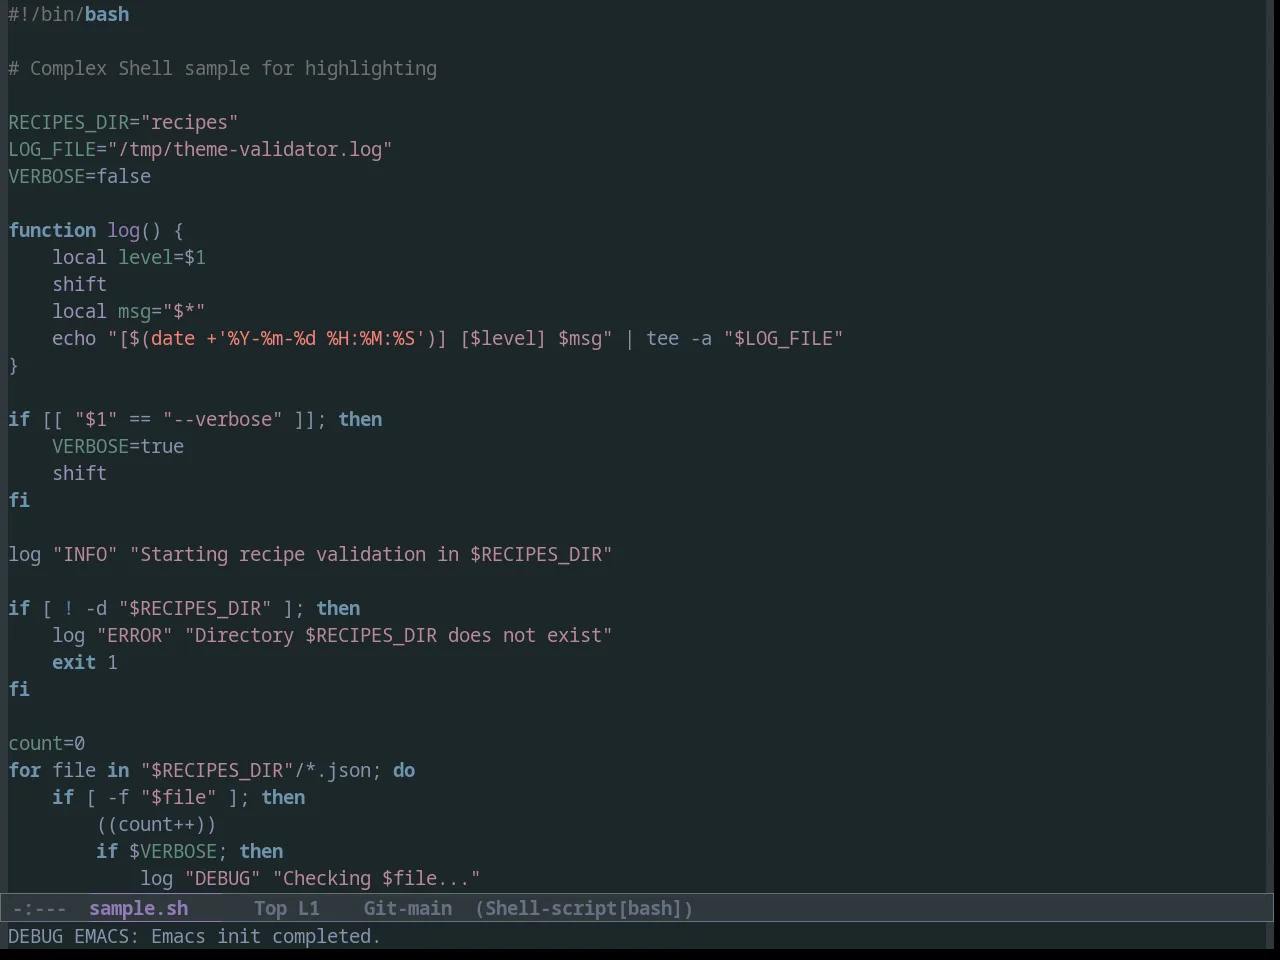Click "Starting recipe validation in $RECIPES_DIR" string
The image size is (1280, 960).
coord(371,554)
